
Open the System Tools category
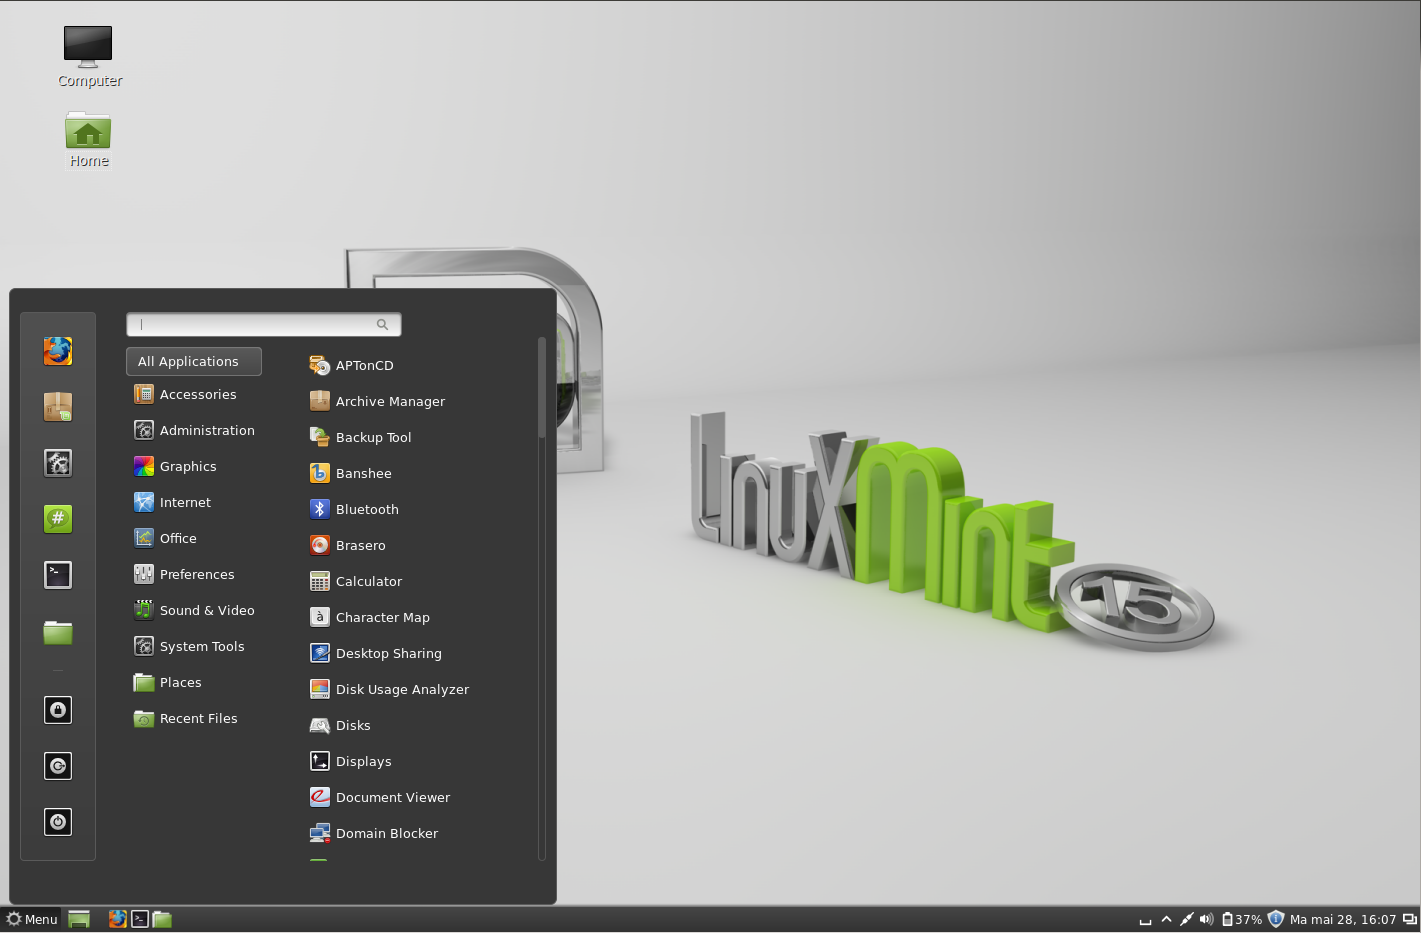190,646
